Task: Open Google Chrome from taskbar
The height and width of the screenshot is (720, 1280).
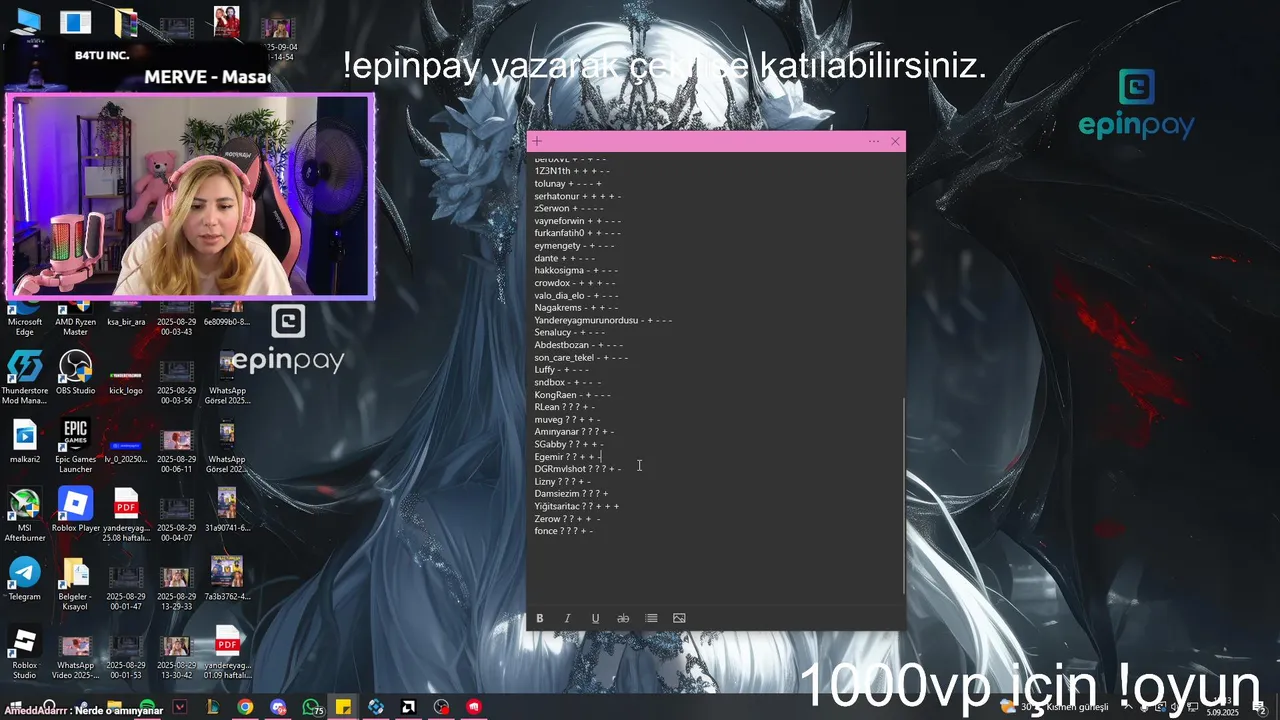Action: click(x=245, y=707)
